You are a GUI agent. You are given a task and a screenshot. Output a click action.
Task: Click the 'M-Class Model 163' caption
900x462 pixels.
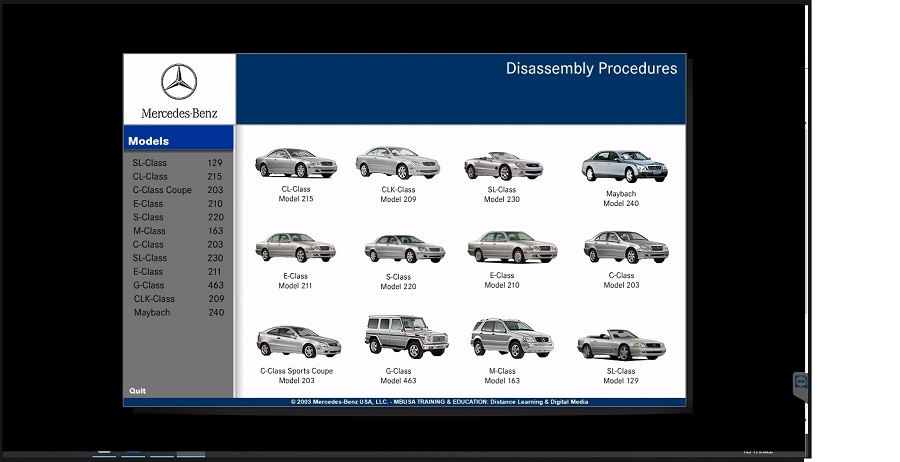[502, 376]
